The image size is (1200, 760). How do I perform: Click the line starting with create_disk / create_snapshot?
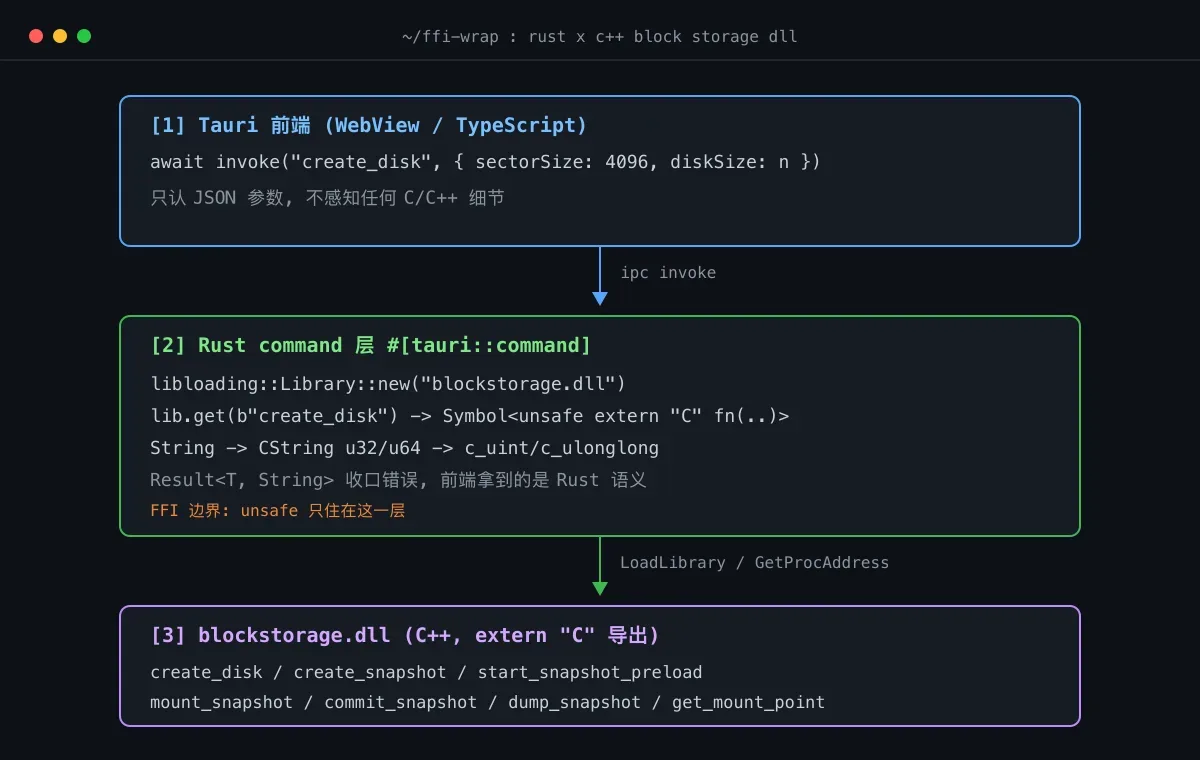[426, 672]
